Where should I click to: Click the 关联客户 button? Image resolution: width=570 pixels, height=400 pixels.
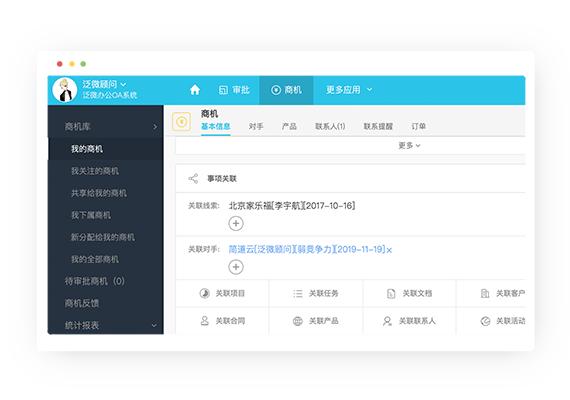(x=503, y=293)
